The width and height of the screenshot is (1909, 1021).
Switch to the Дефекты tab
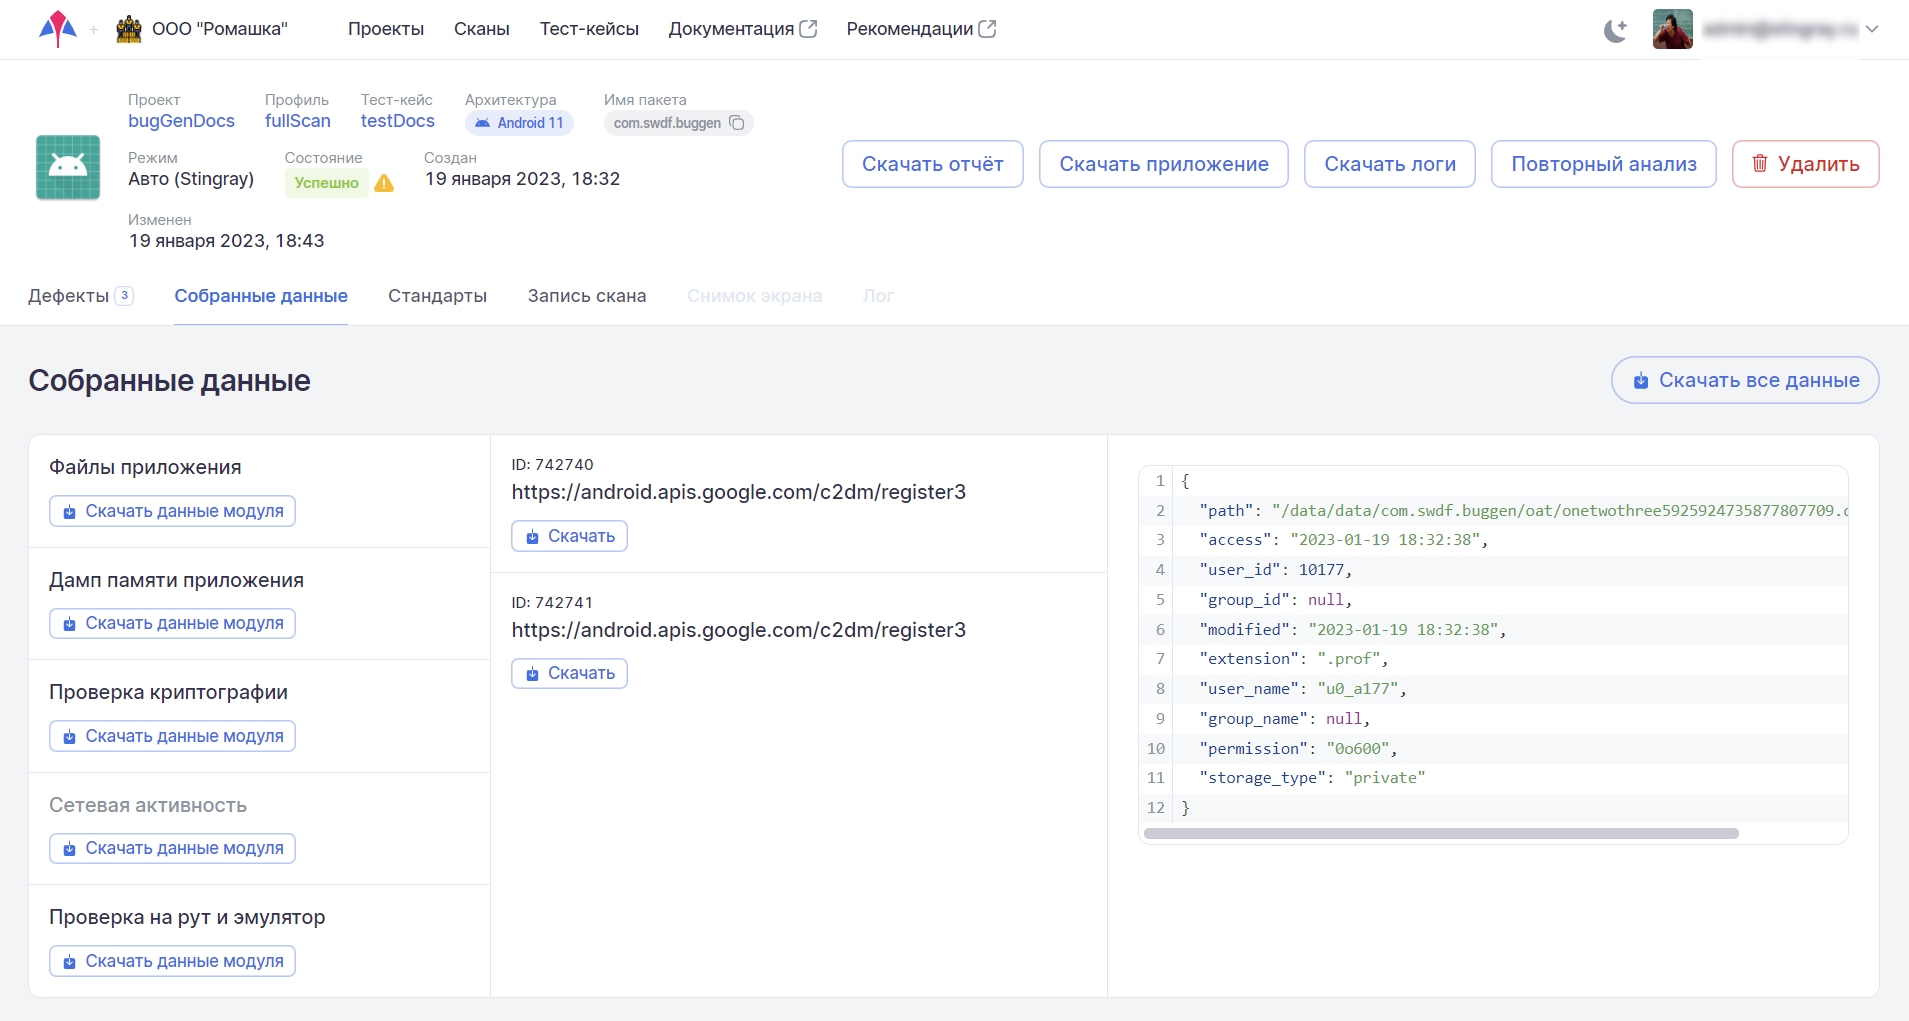click(x=69, y=296)
